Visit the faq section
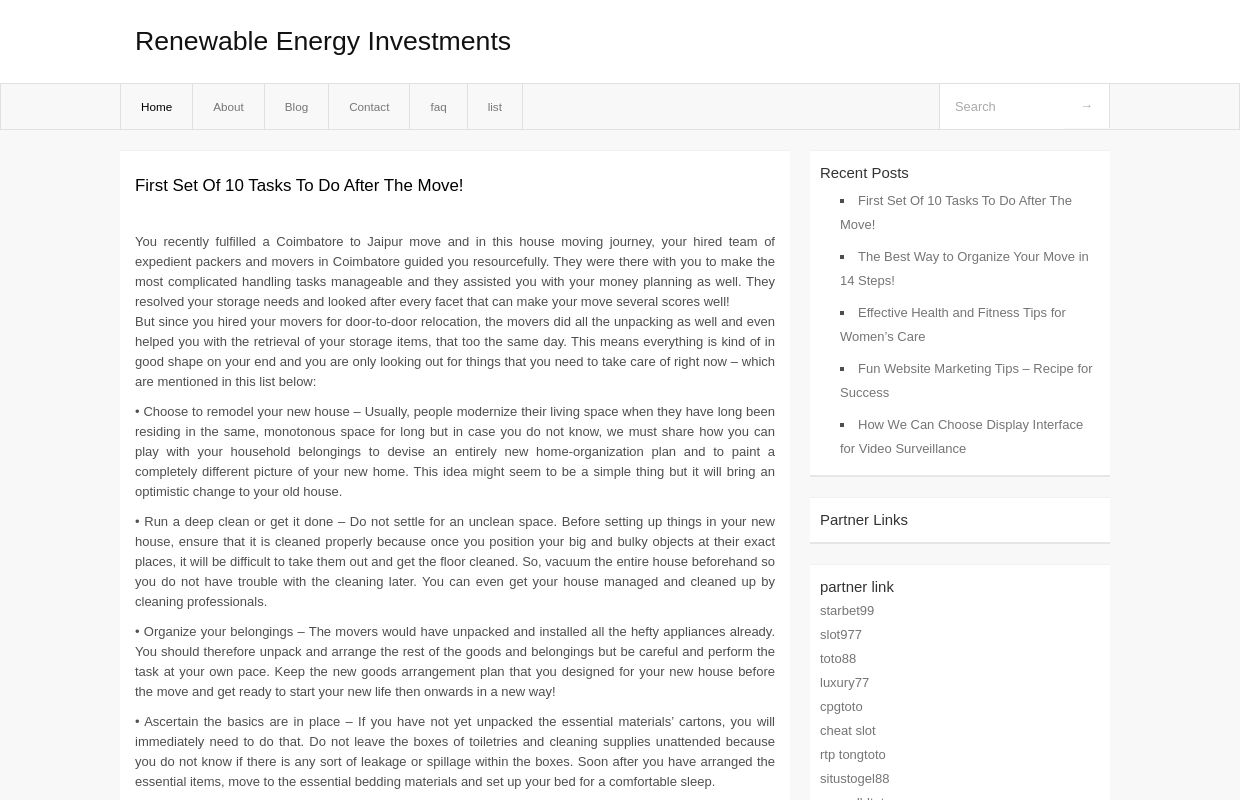 pos(438,106)
